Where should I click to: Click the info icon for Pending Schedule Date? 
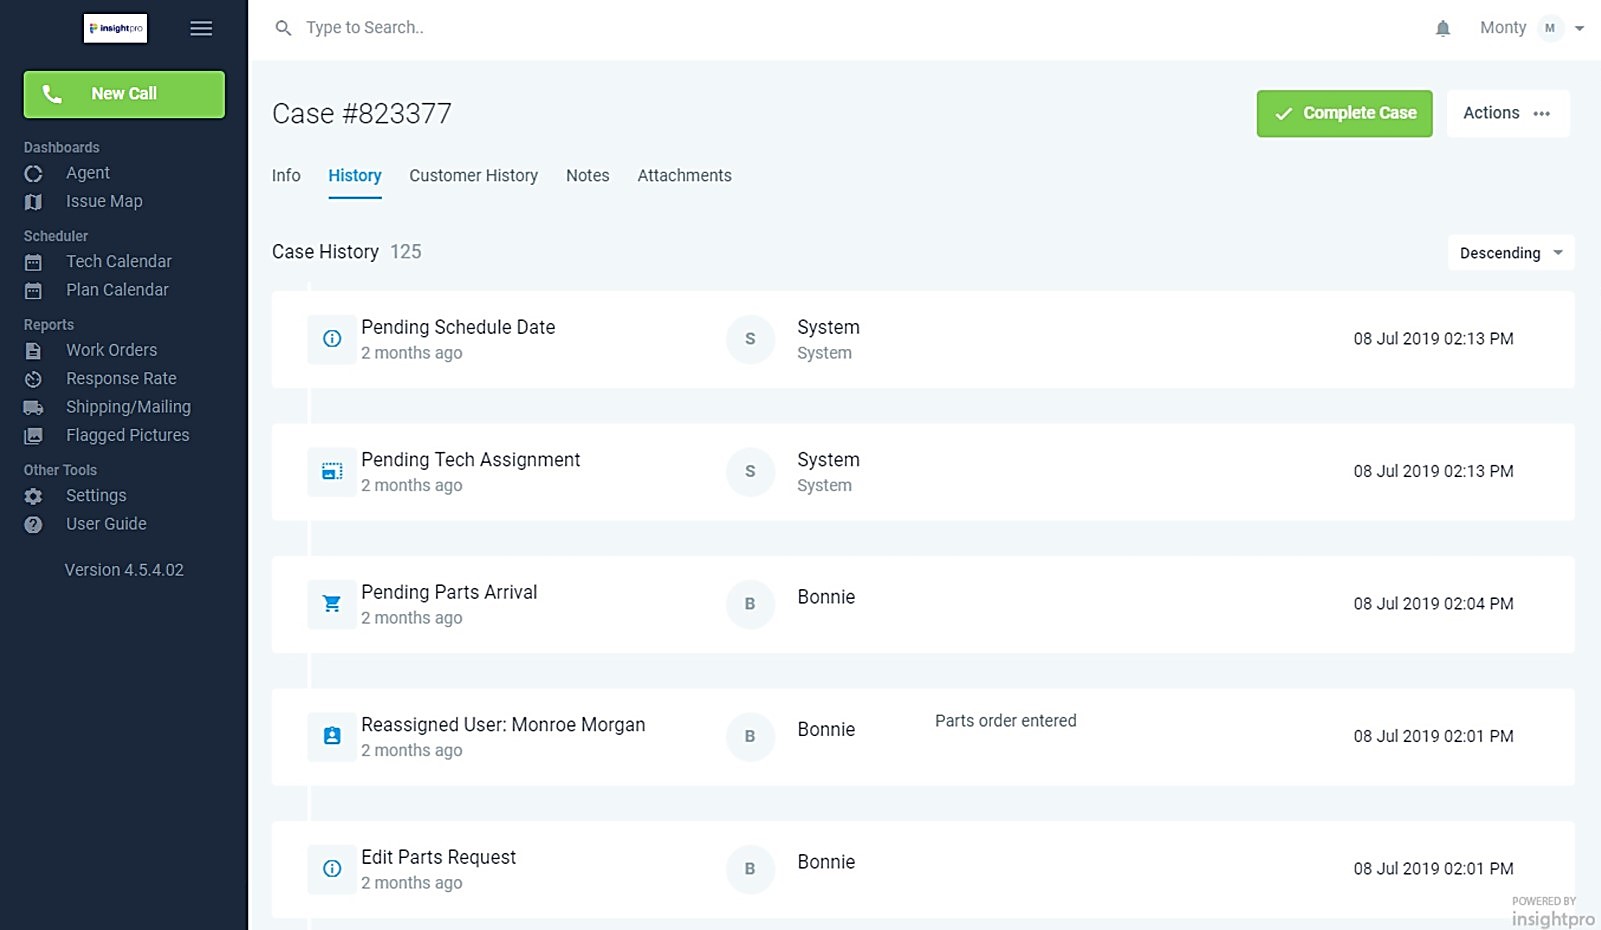[x=332, y=339]
